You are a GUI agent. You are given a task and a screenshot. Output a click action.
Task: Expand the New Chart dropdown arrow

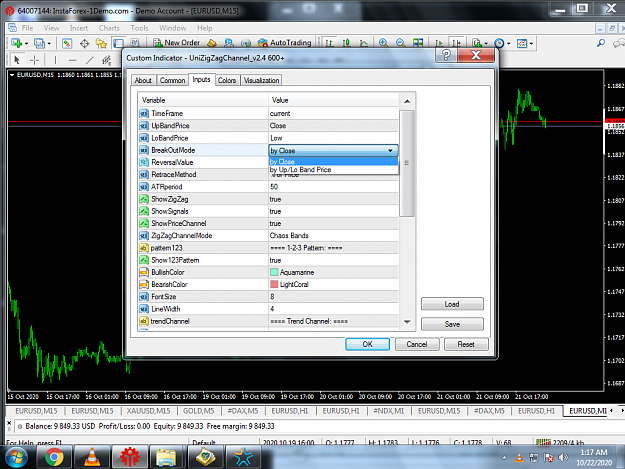26,43
